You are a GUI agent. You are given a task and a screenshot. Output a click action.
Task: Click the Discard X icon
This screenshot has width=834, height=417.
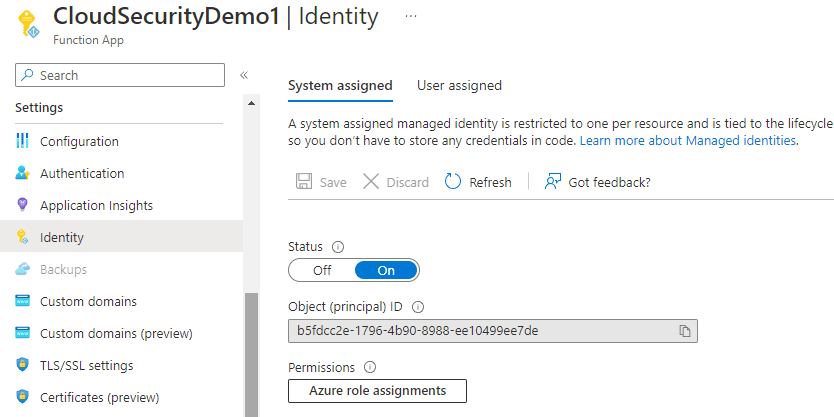[x=371, y=182]
